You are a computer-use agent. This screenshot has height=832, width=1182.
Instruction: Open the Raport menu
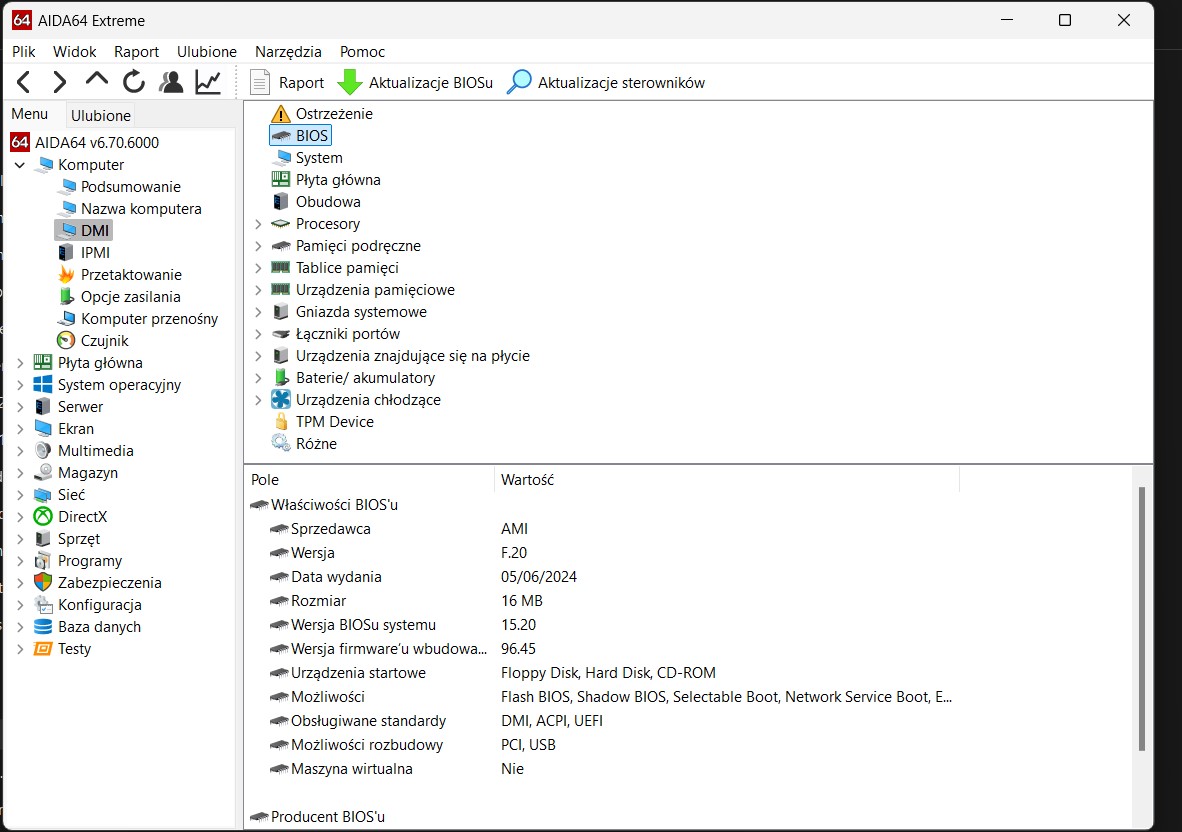coord(136,51)
